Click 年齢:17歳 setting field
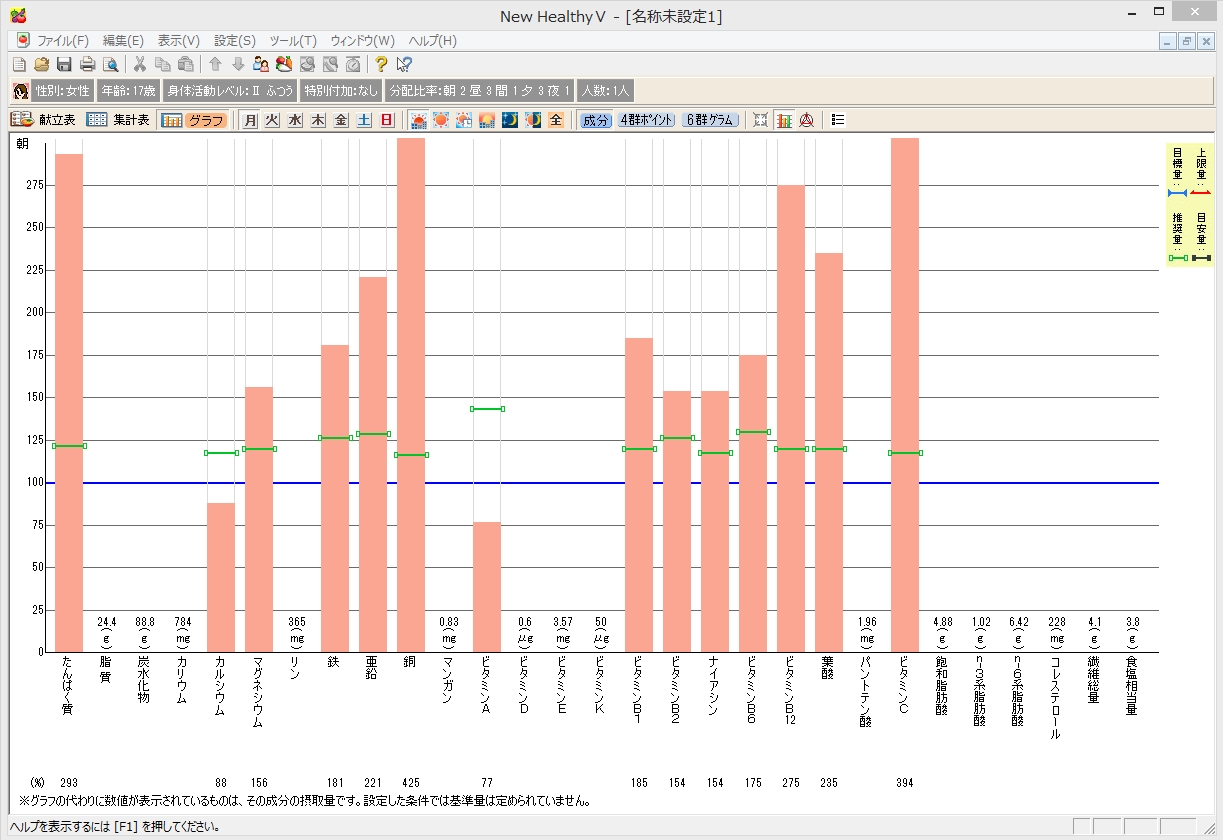Screen dimensions: 1223x840 click(129, 91)
